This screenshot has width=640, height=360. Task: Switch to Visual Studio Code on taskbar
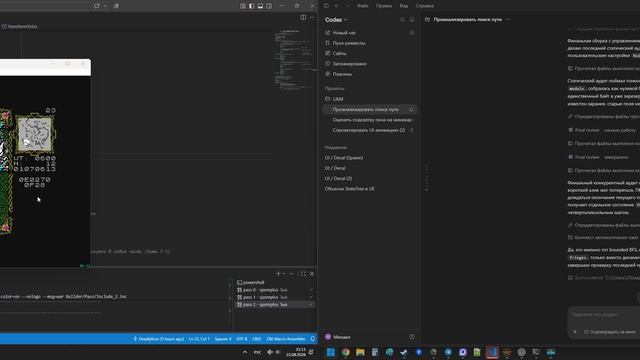492,352
